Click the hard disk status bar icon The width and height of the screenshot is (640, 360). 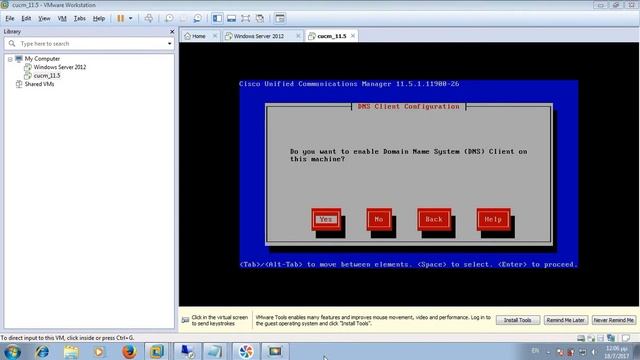[x=581, y=338]
